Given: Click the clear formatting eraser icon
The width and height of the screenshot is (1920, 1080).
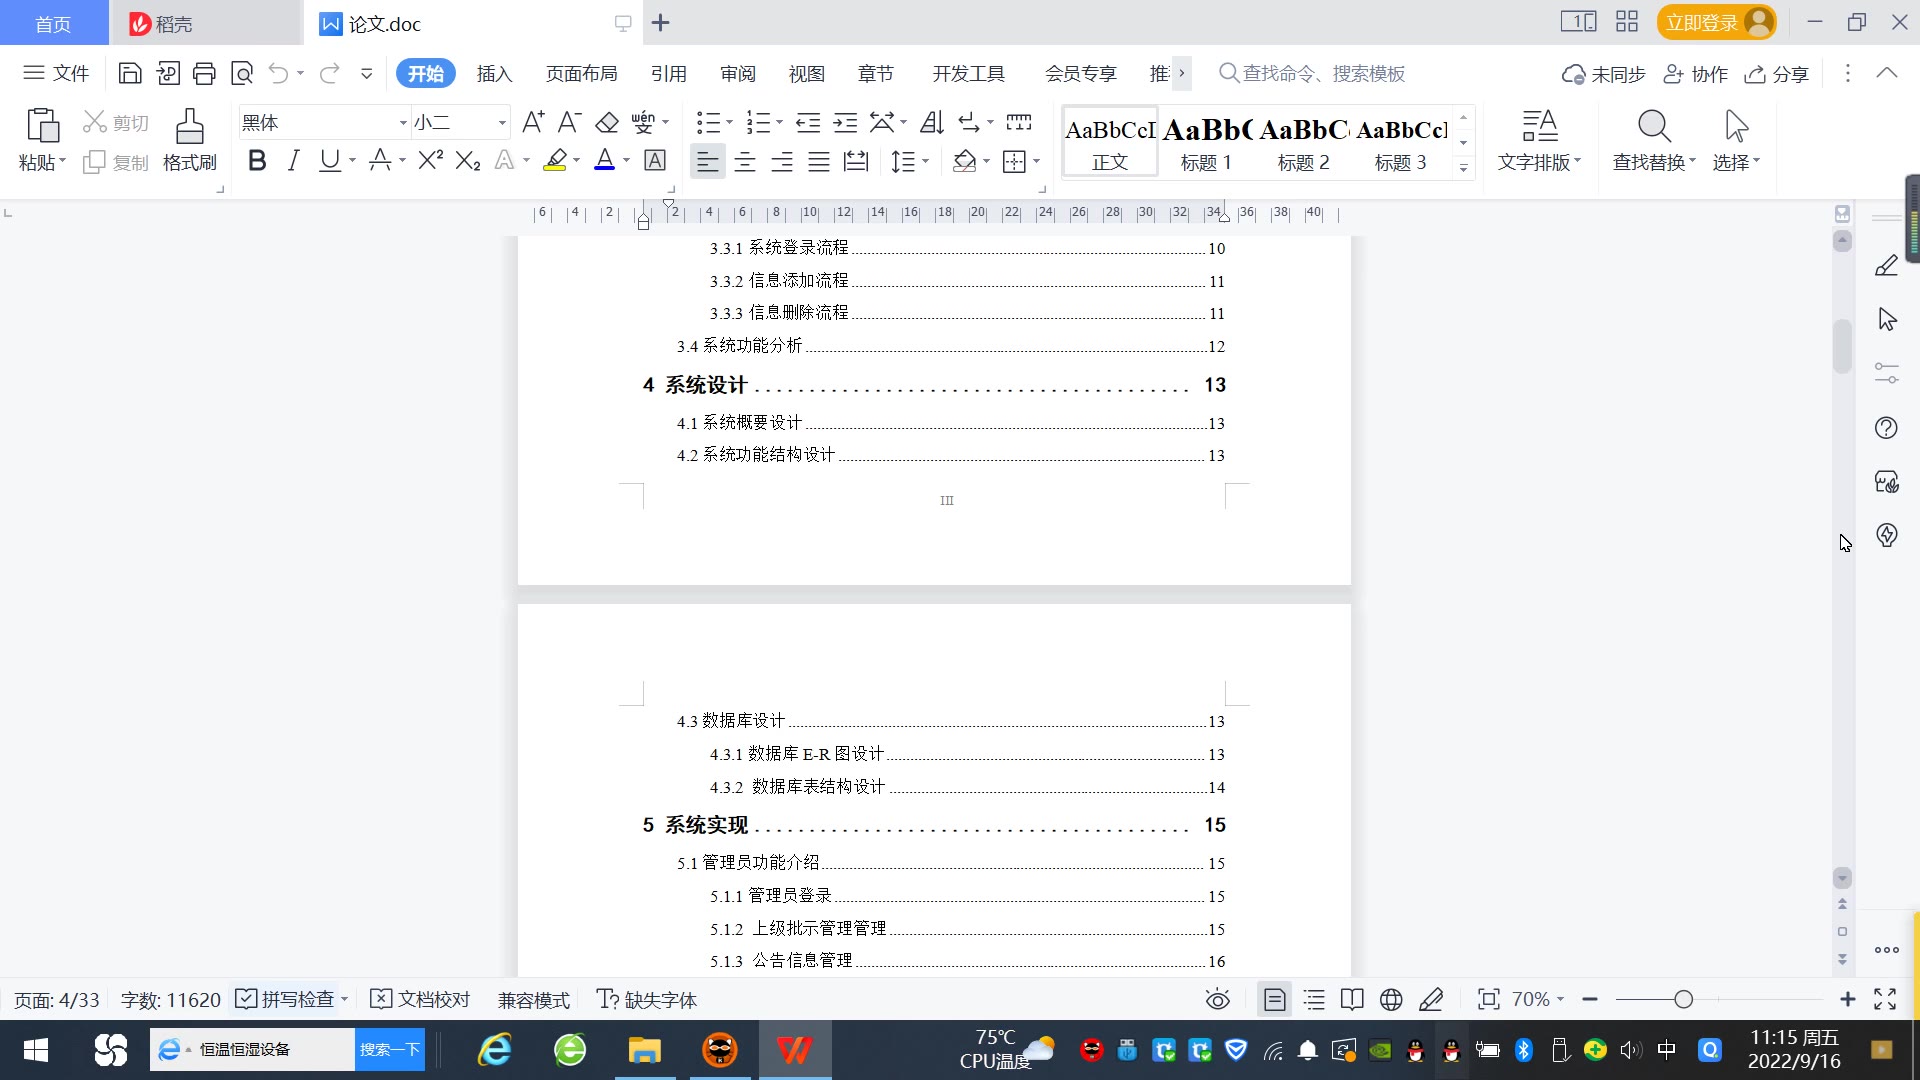Looking at the screenshot, I should coord(607,122).
